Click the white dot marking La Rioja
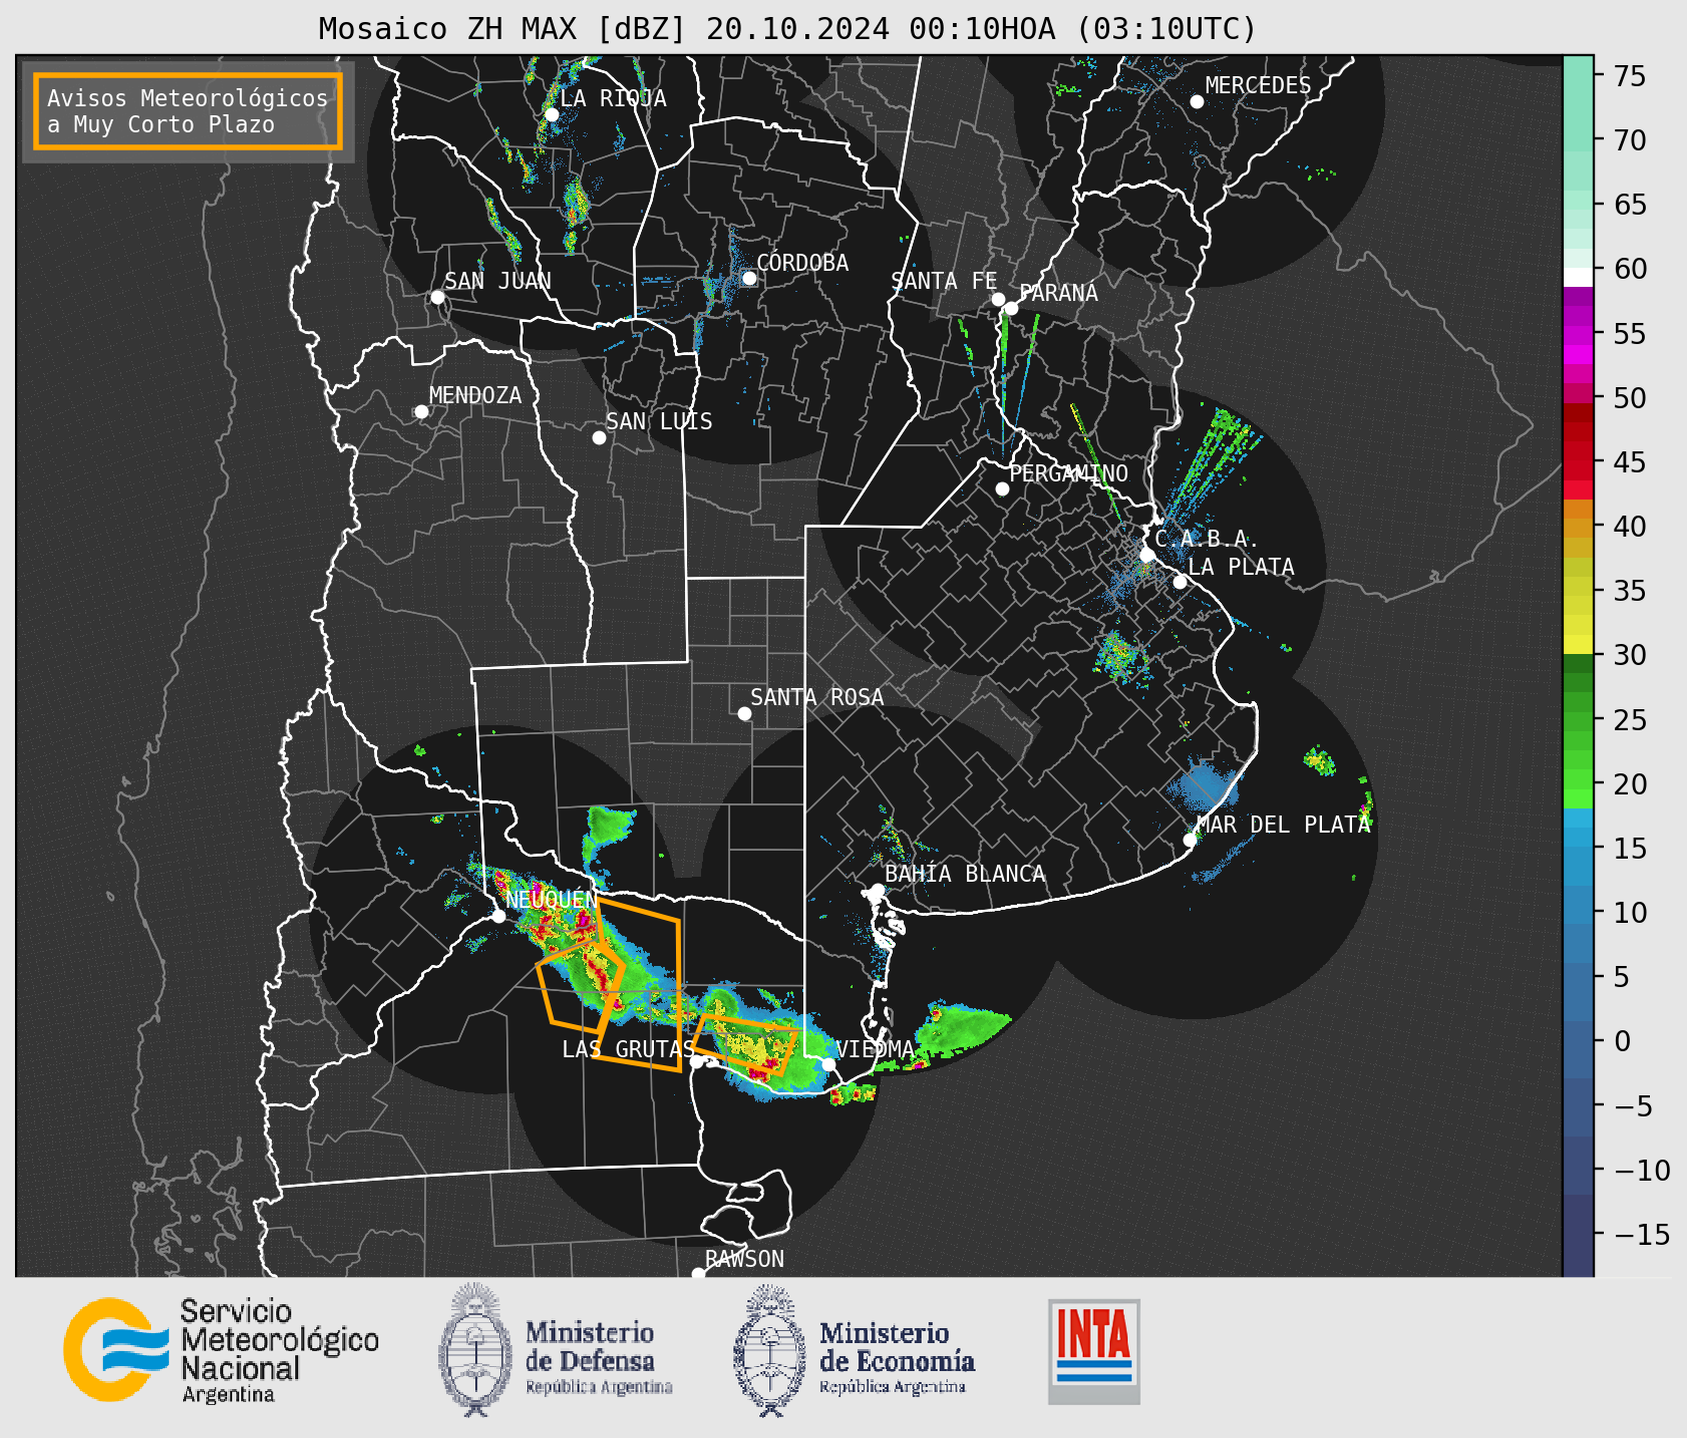The height and width of the screenshot is (1438, 1687). point(551,115)
